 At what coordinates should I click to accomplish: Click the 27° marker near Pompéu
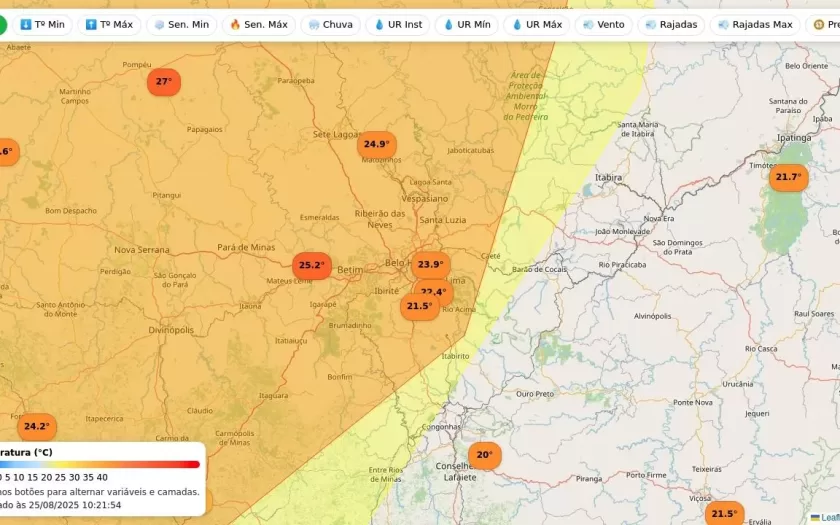(x=164, y=82)
